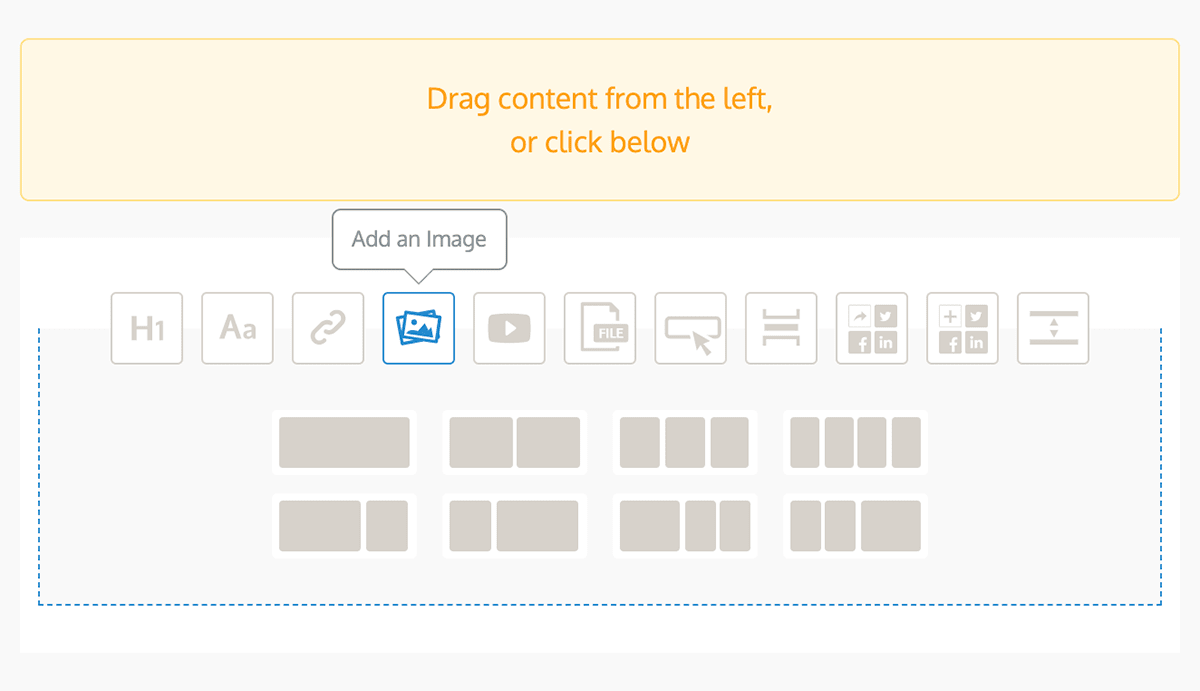
Task: Choose the two equal columns layout
Action: 514,441
